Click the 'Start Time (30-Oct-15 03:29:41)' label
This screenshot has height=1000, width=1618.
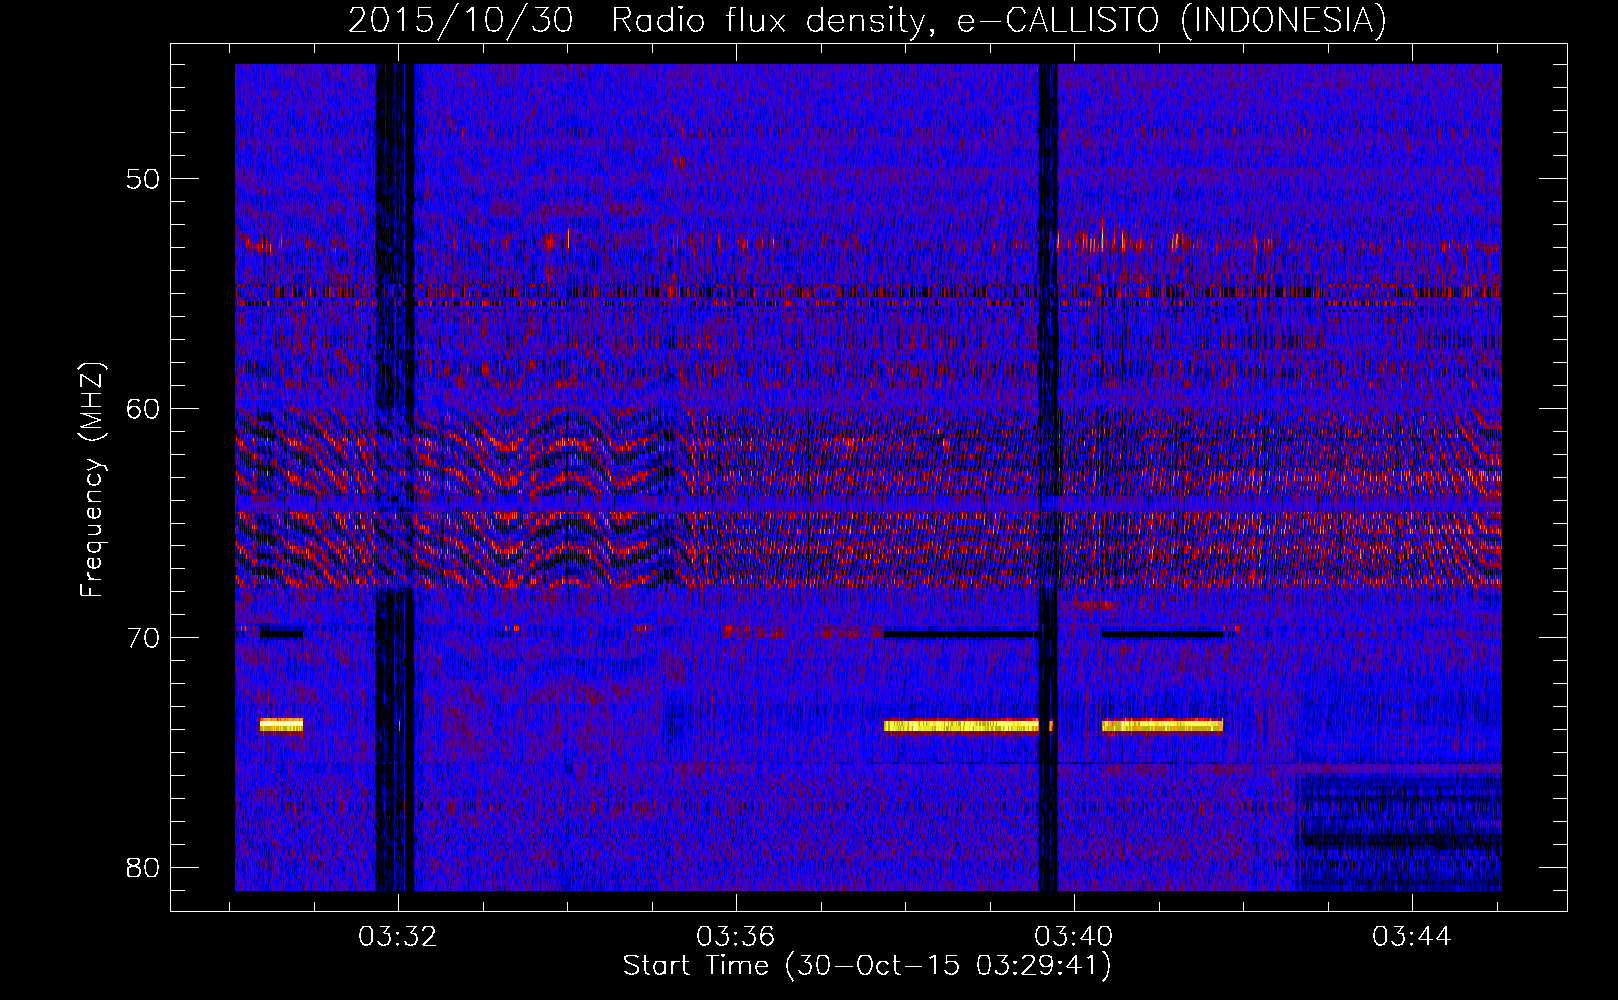[867, 966]
